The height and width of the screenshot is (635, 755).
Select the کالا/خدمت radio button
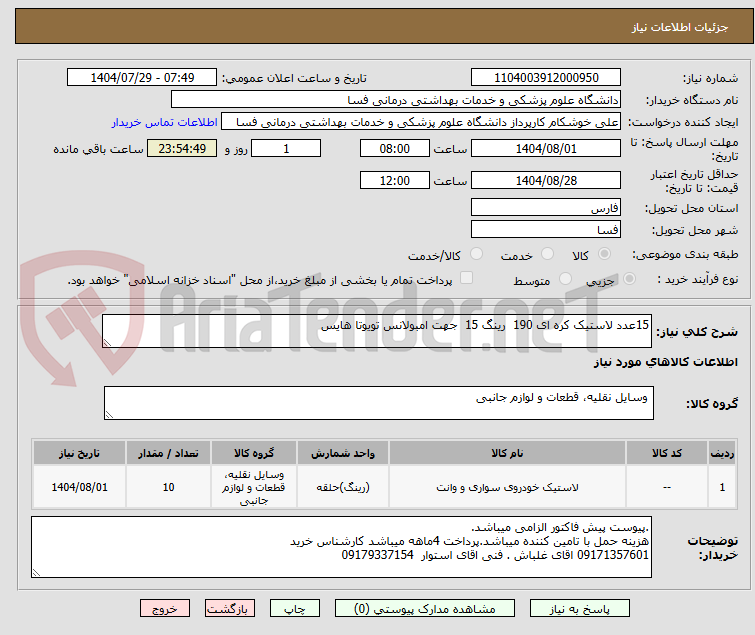[x=476, y=254]
